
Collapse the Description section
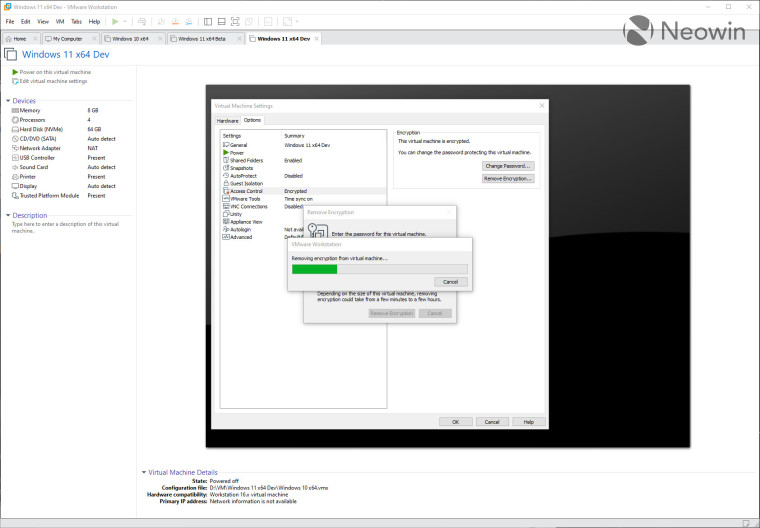8,215
